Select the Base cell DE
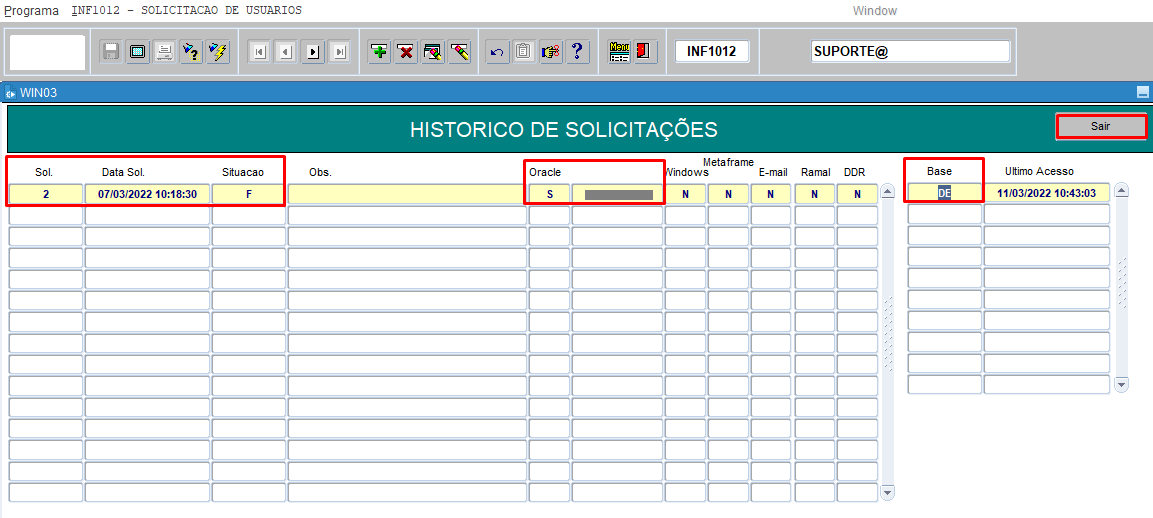The image size is (1153, 518). click(945, 194)
